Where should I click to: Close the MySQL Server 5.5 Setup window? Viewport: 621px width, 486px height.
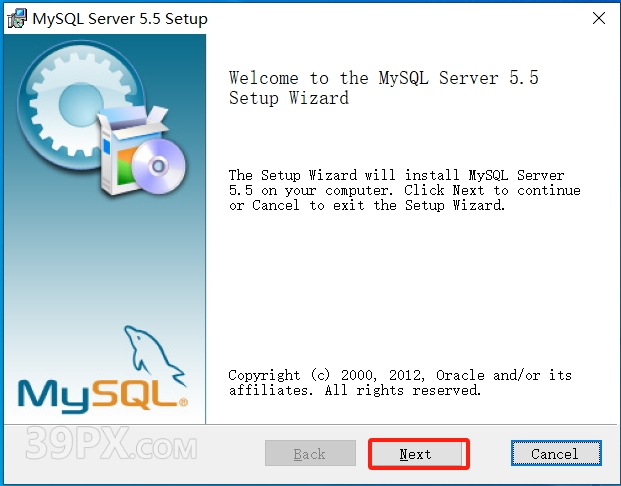pyautogui.click(x=598, y=18)
